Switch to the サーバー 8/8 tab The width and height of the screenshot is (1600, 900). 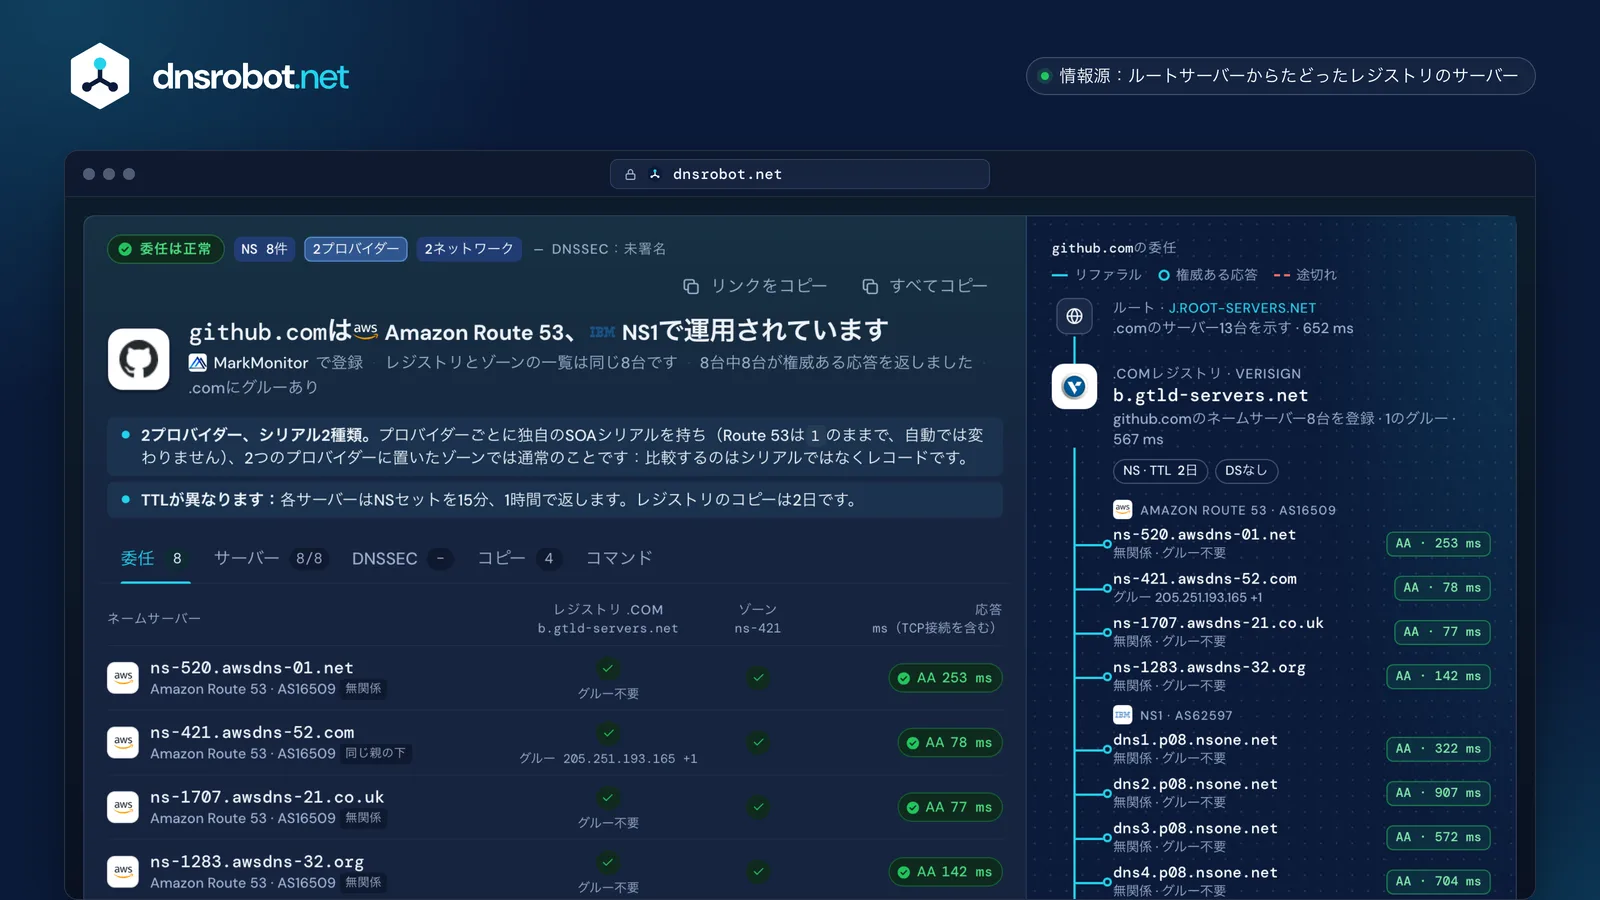pyautogui.click(x=270, y=558)
